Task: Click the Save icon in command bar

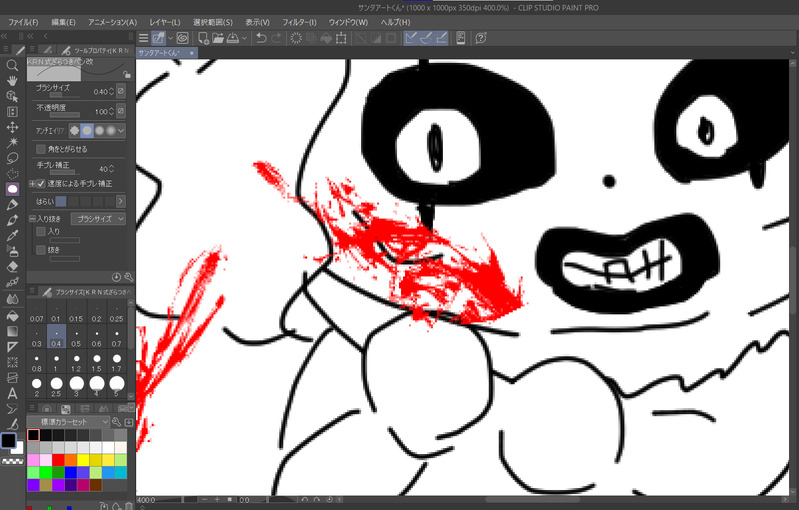Action: 233,38
